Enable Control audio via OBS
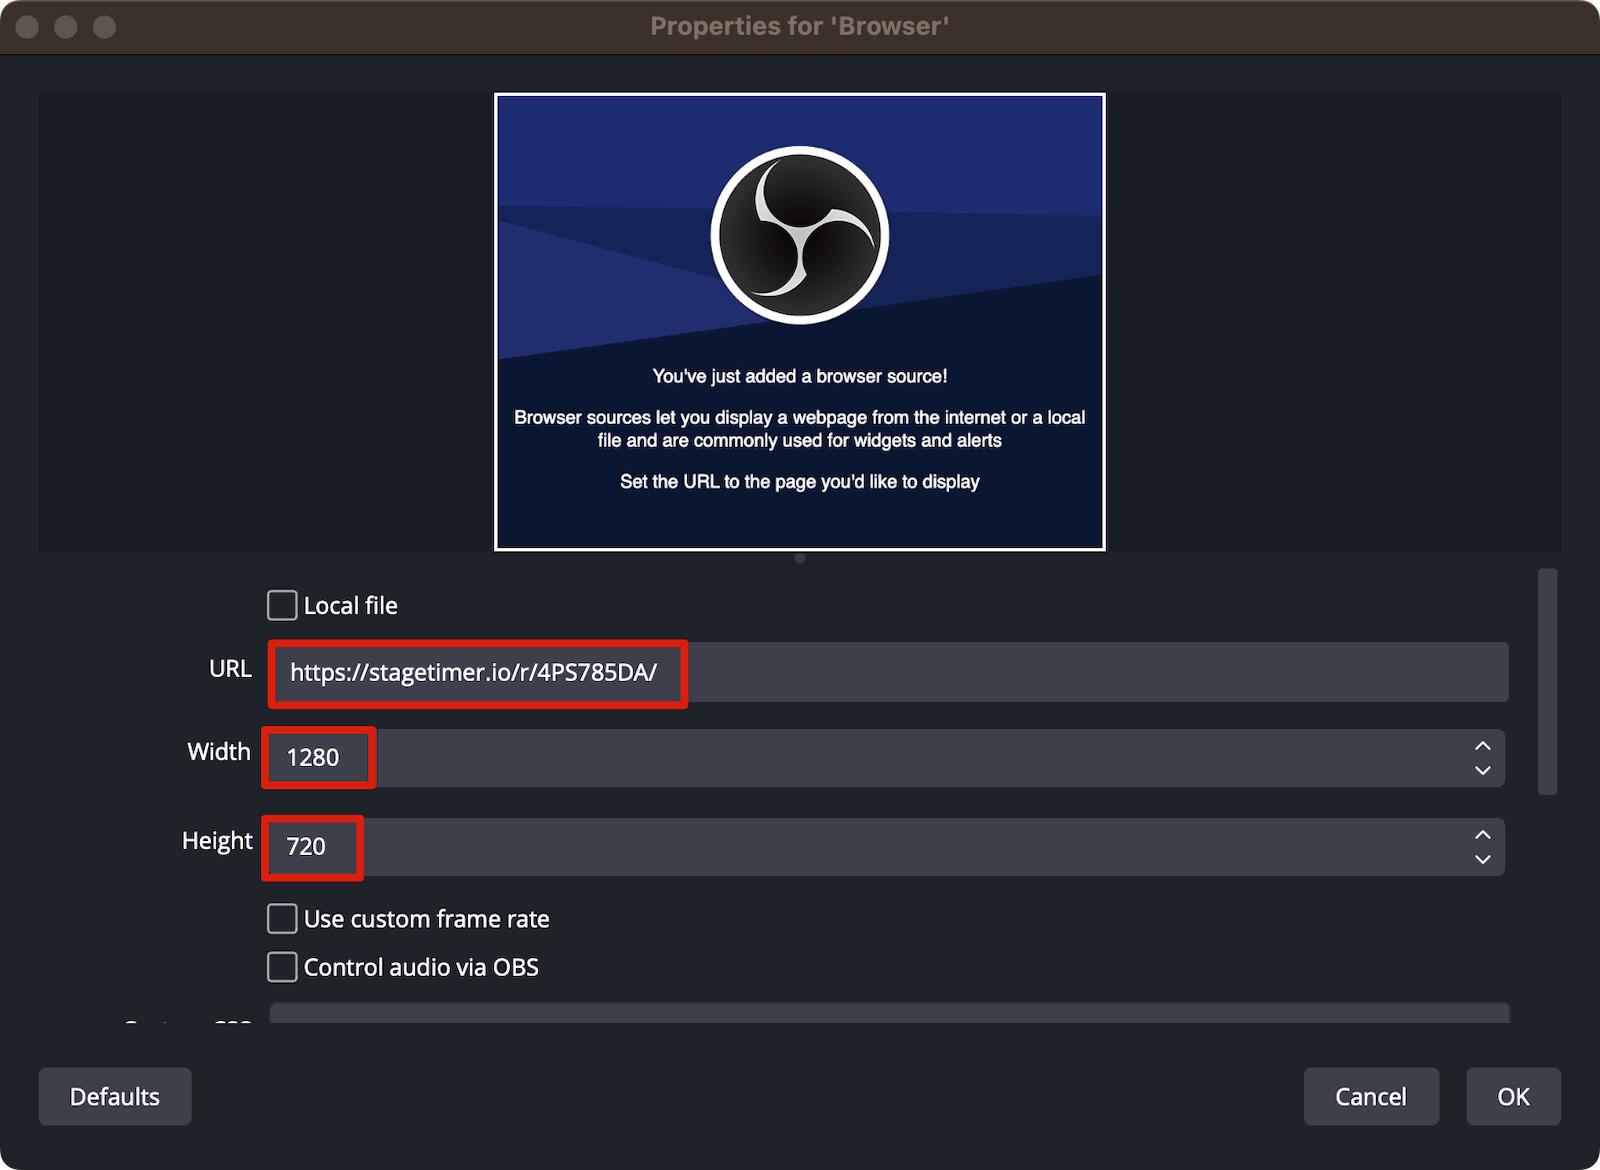Screen dimensions: 1600x1170 pyautogui.click(x=281, y=966)
